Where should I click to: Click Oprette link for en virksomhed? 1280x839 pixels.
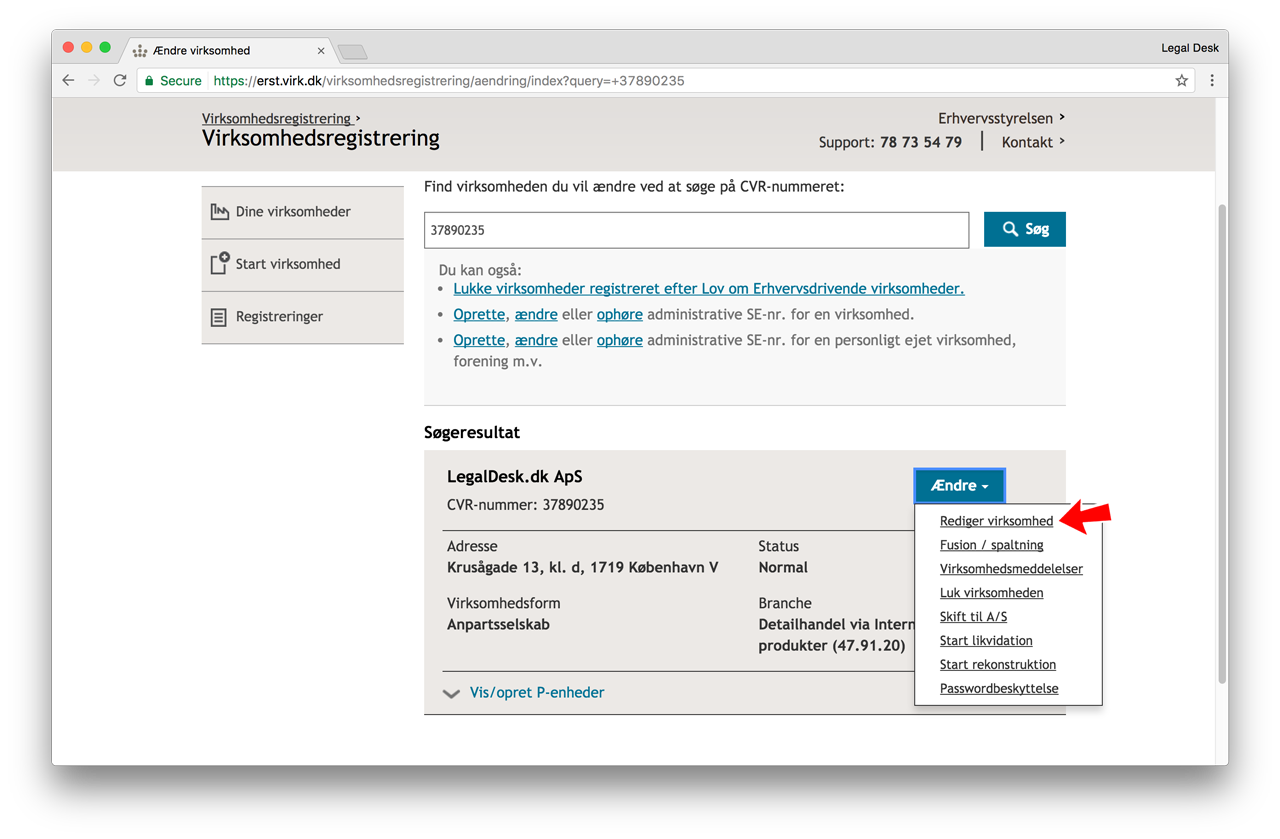click(x=479, y=314)
